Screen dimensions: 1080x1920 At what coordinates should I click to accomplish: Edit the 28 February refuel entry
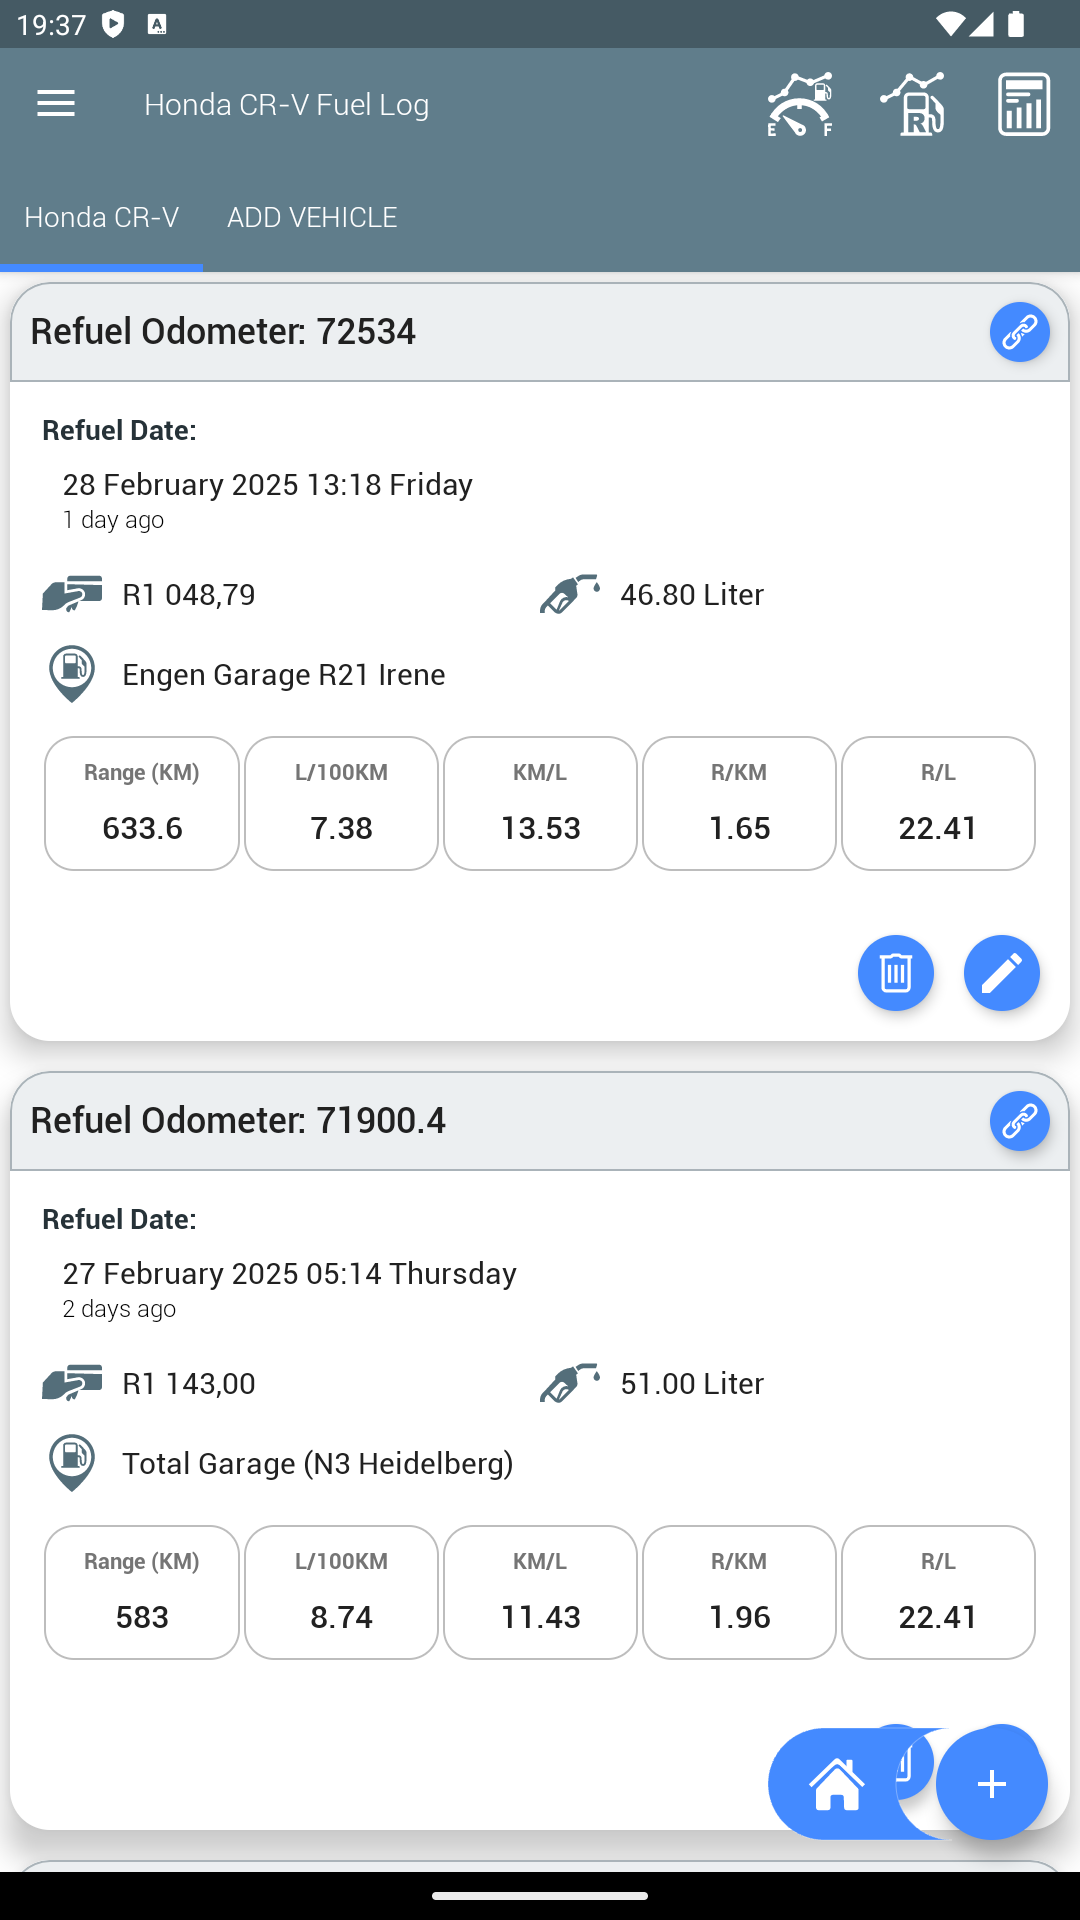1002,973
